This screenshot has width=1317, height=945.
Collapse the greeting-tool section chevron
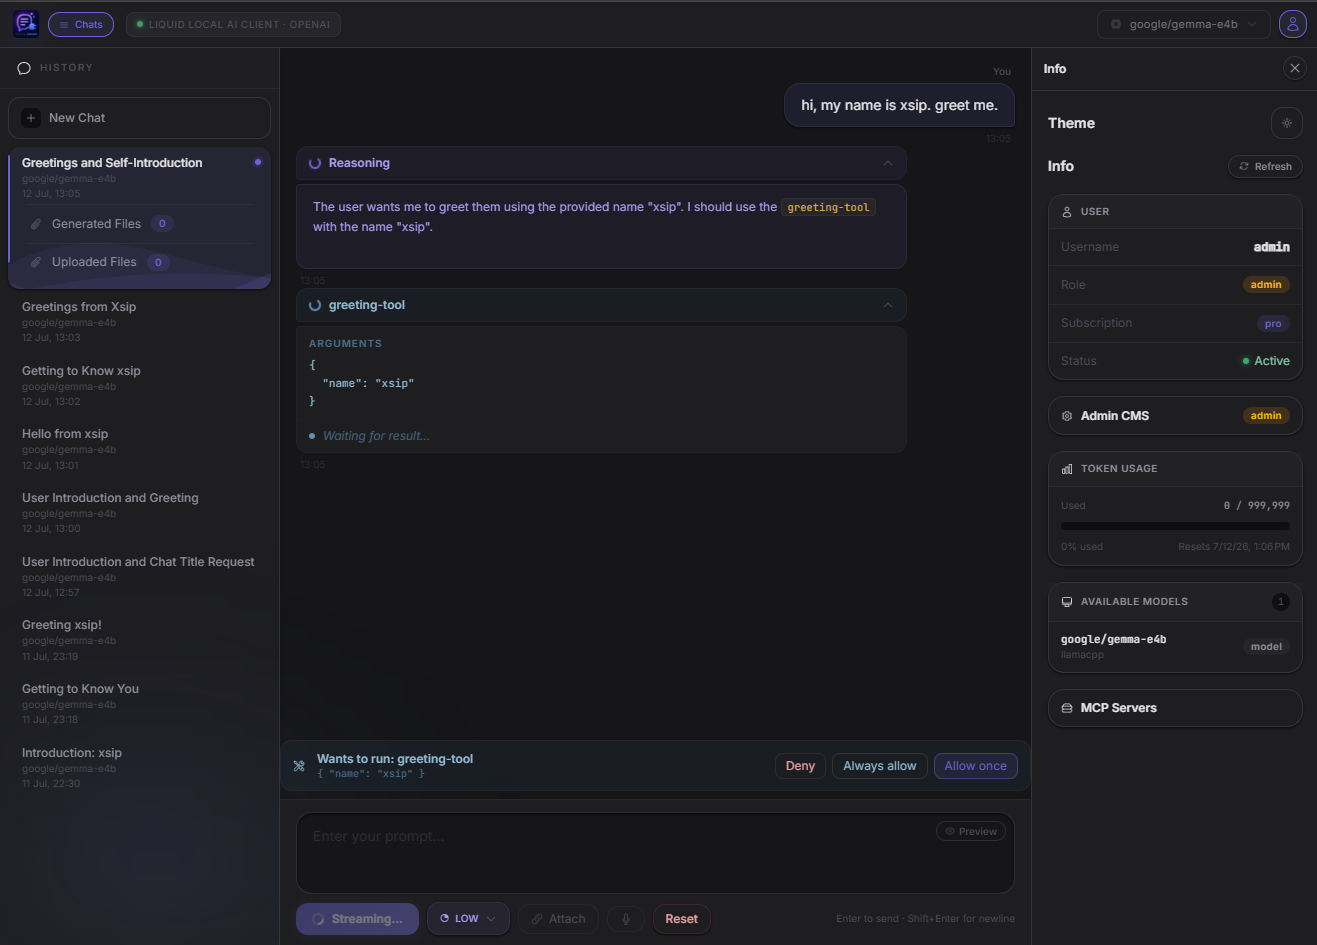[x=888, y=305]
